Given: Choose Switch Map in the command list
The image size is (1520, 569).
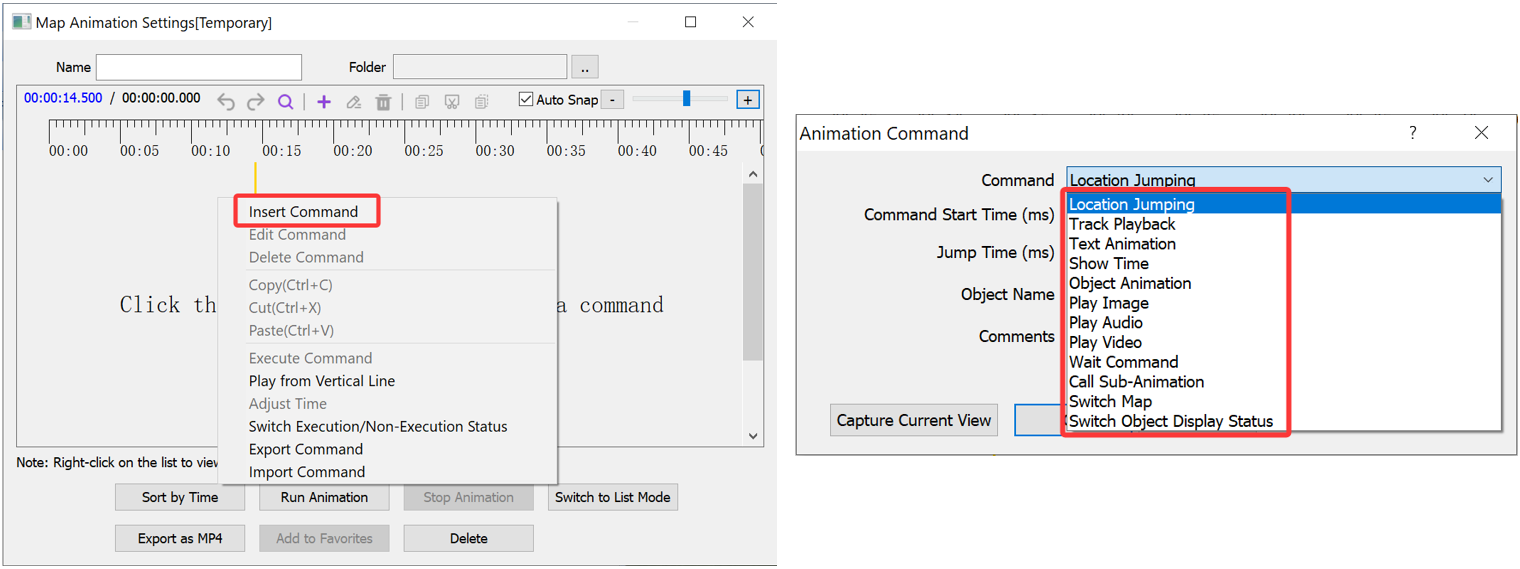Looking at the screenshot, I should (x=1110, y=401).
